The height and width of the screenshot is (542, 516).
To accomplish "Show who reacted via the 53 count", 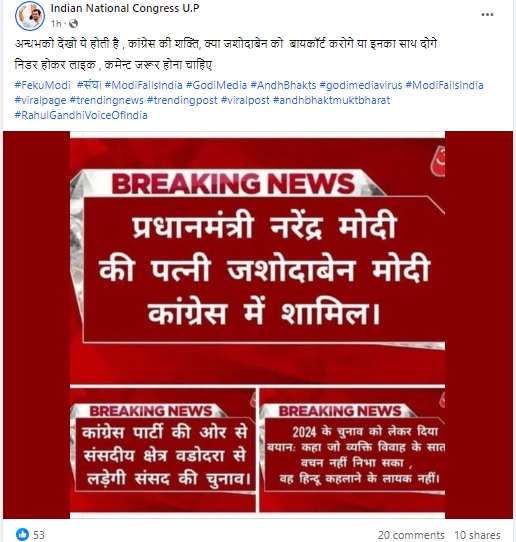I will (39, 535).
